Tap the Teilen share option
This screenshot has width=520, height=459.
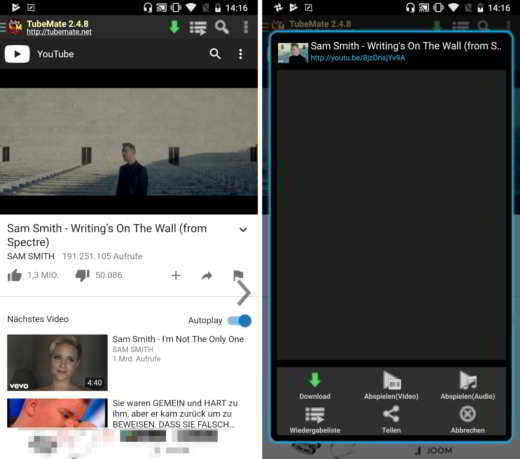(391, 420)
